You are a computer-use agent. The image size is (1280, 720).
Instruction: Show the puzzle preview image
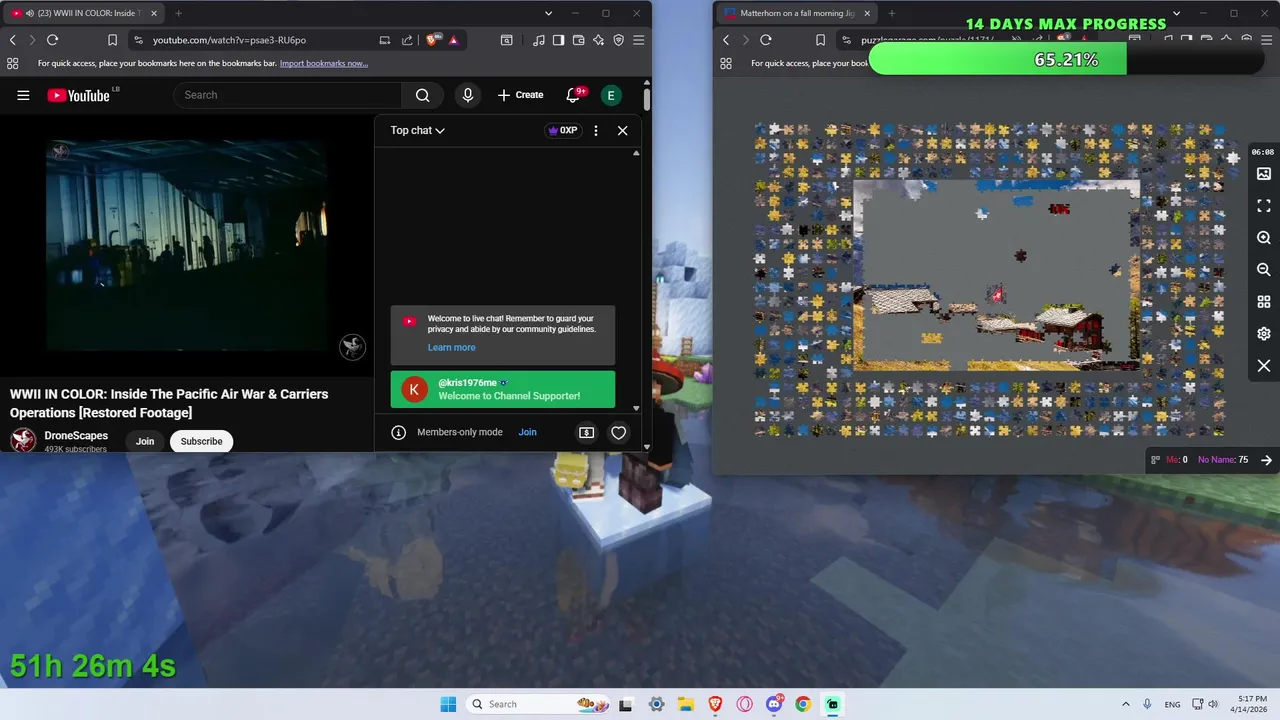tap(1264, 174)
